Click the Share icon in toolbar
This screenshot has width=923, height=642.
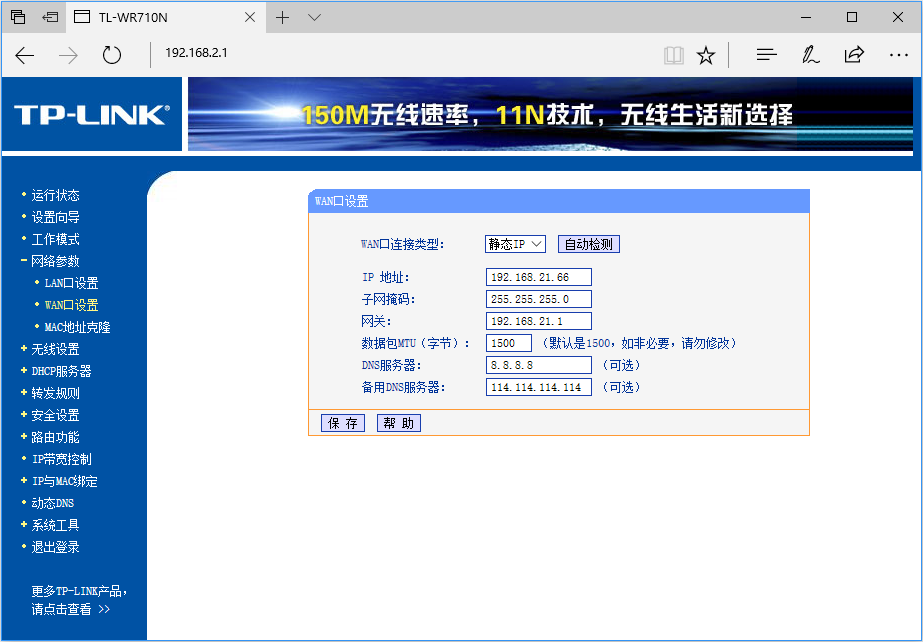point(854,55)
